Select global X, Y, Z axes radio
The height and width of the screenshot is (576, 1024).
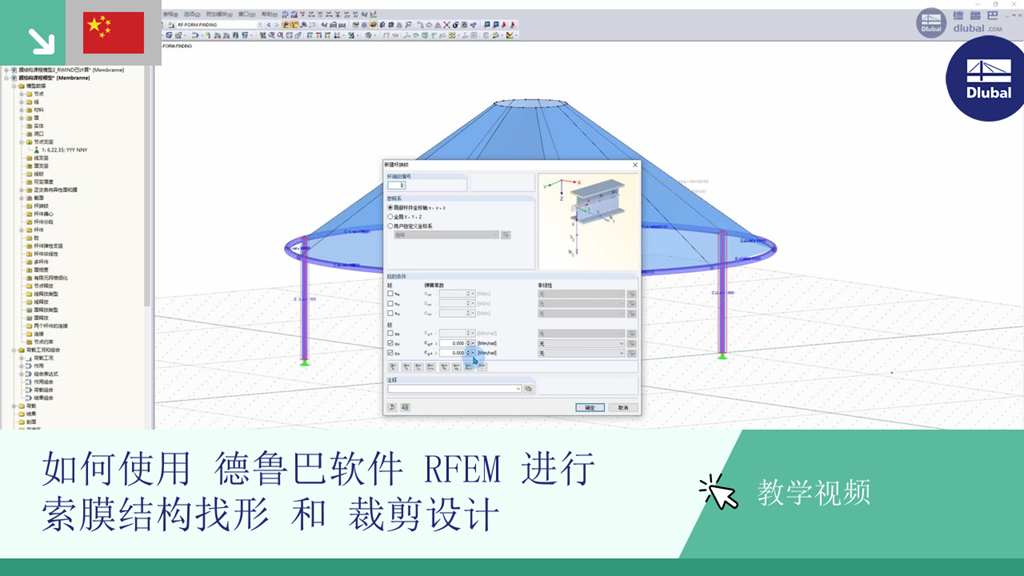point(391,217)
